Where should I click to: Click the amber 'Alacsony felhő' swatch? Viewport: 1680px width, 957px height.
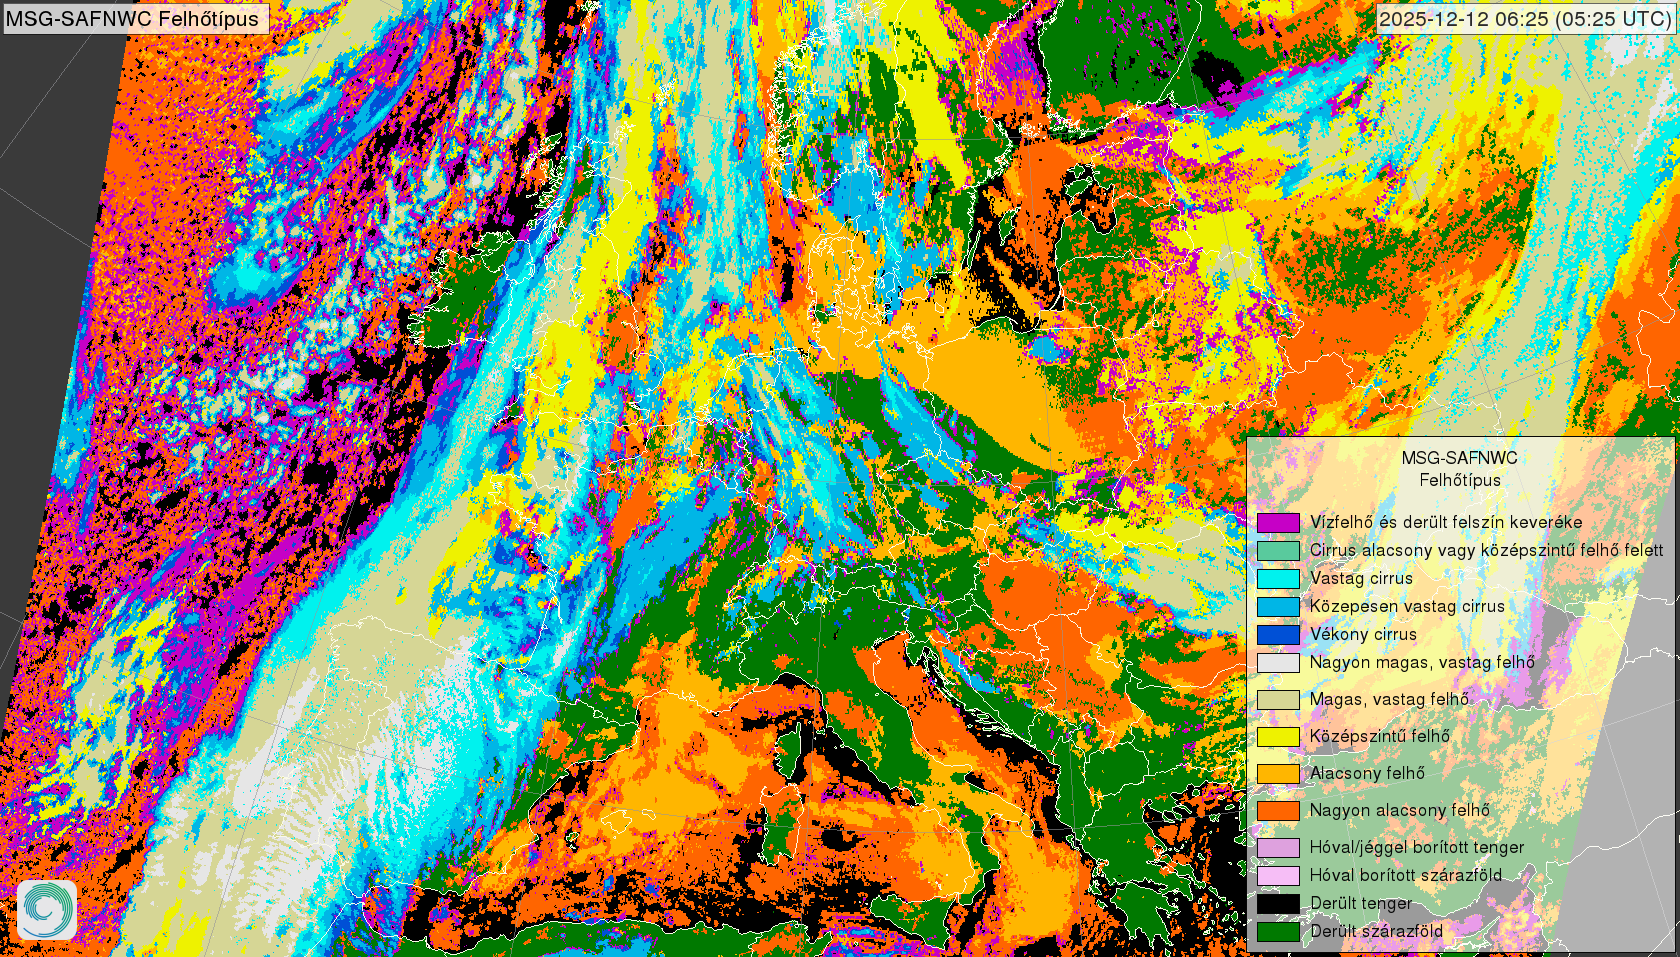(x=1278, y=773)
